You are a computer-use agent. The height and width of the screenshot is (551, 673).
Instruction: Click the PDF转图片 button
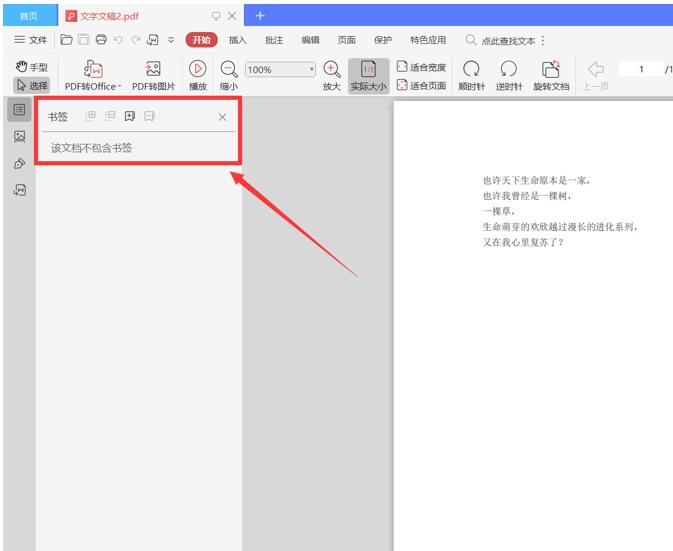coord(153,76)
